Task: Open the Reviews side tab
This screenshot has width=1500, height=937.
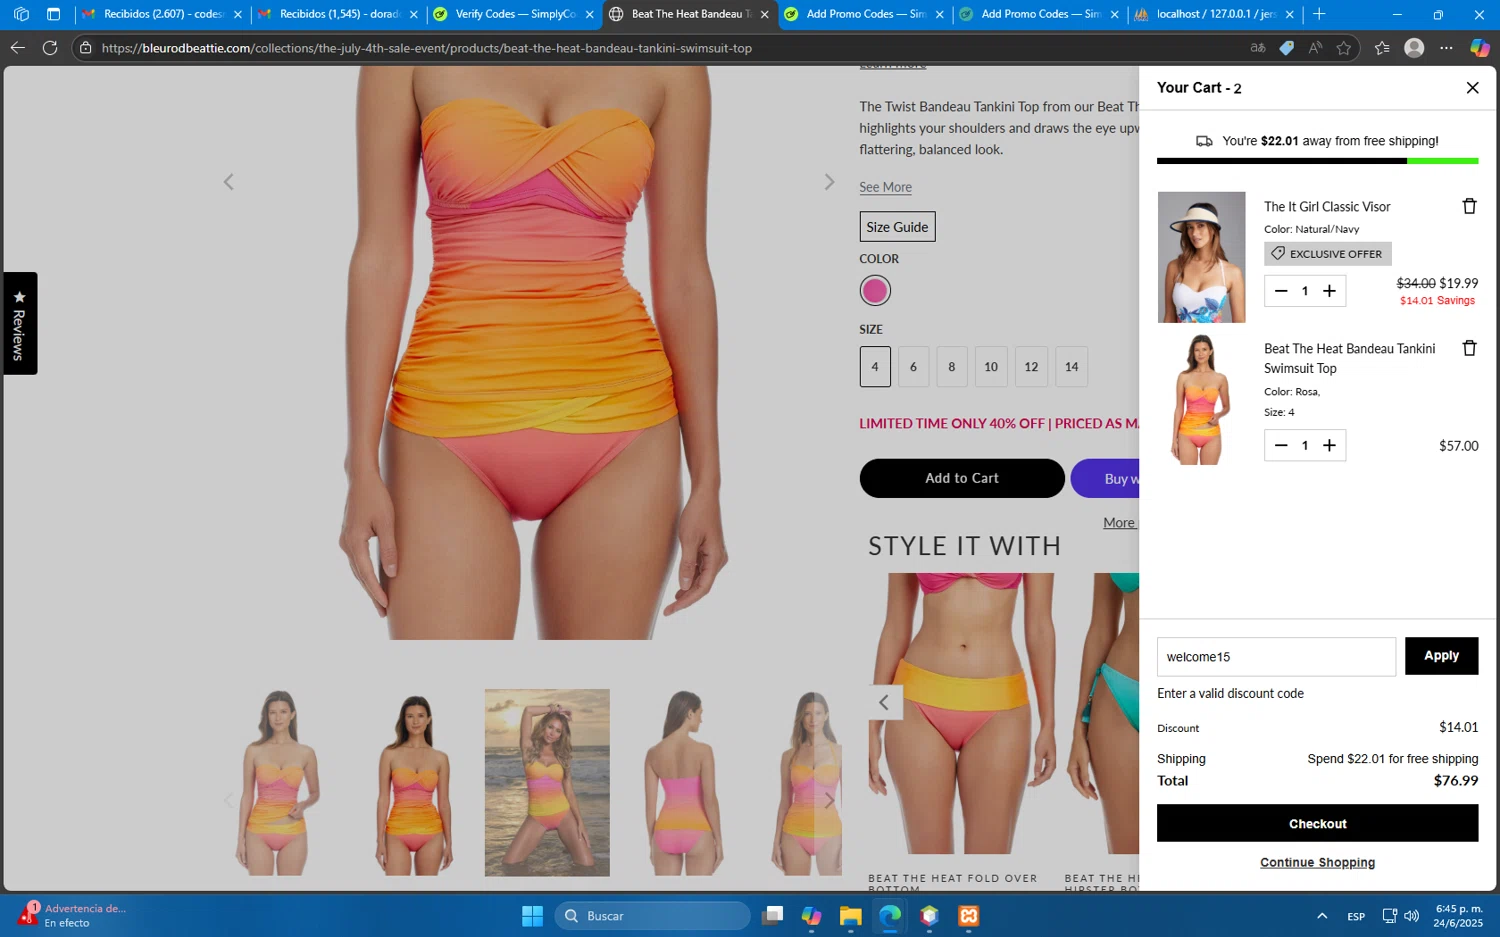Action: (x=19, y=323)
